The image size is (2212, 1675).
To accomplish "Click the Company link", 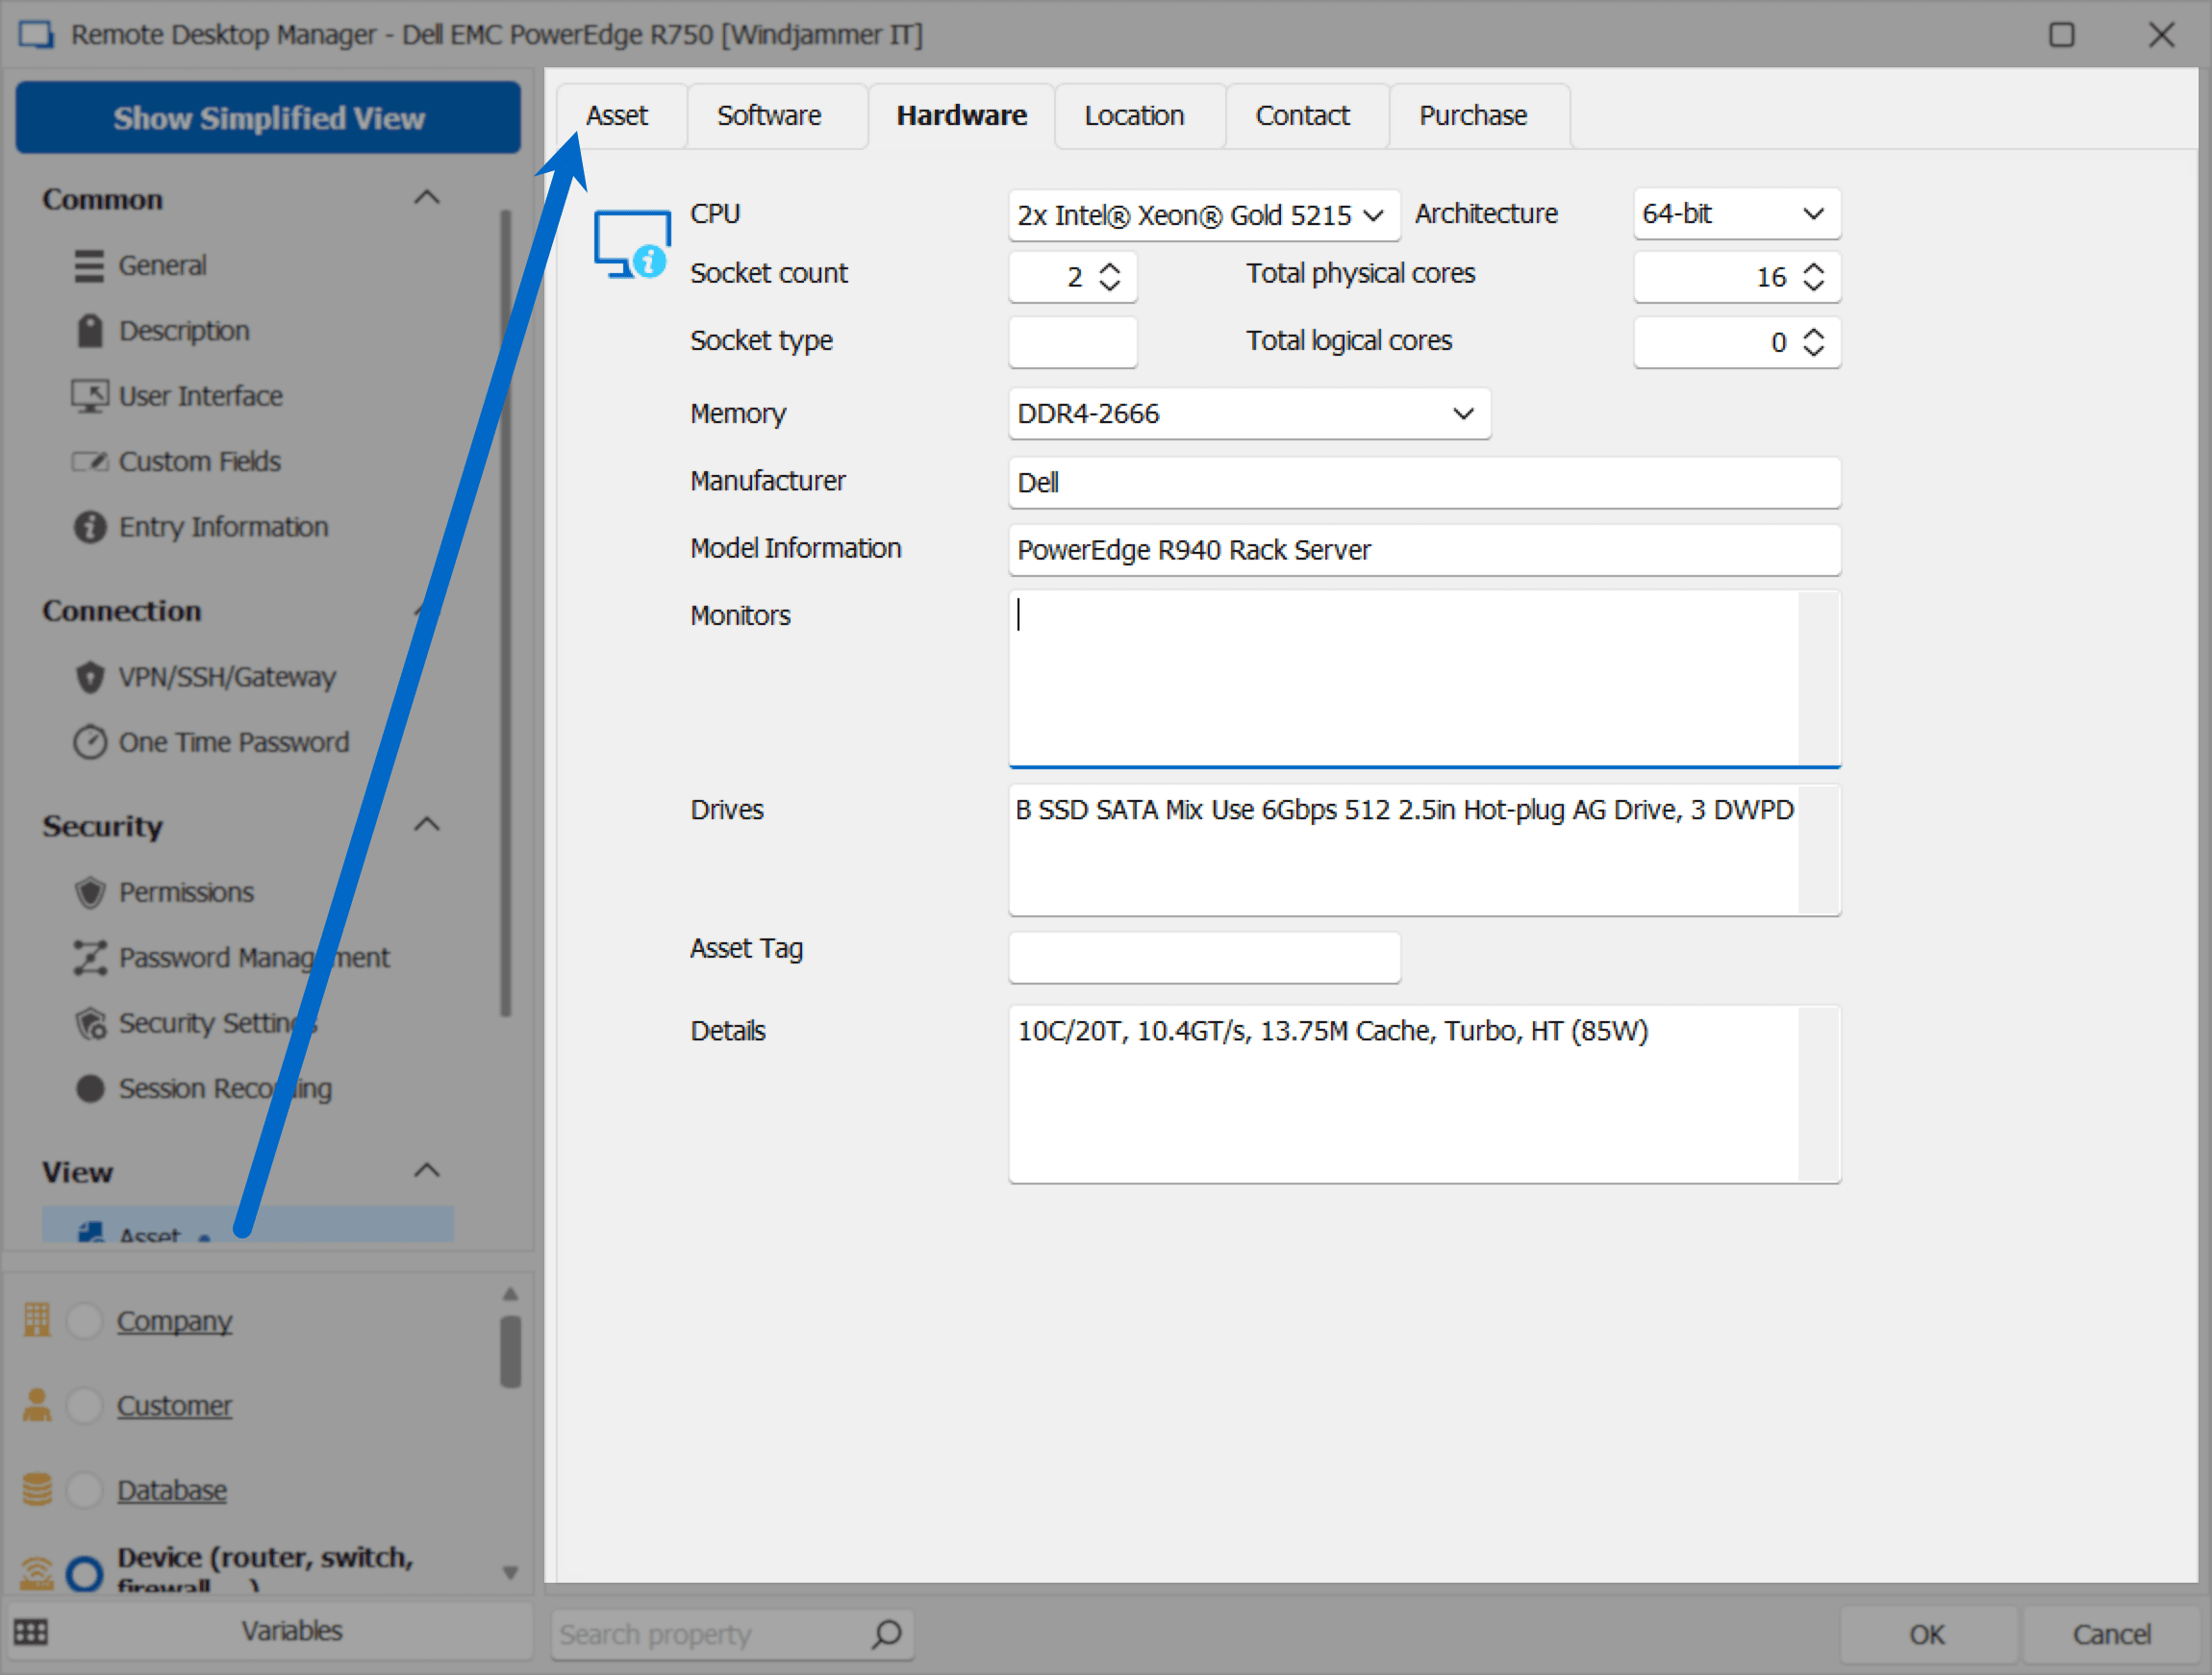I will pos(174,1320).
